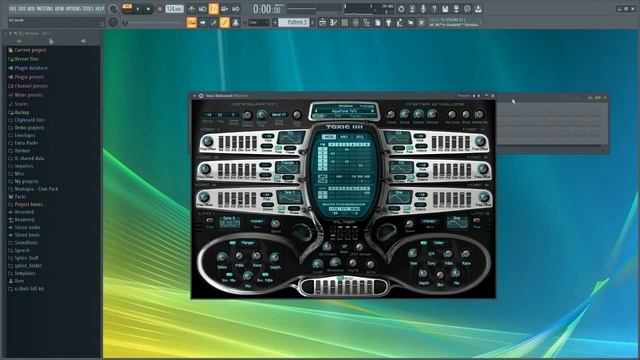Adjust the filter cutoff knob
Viewport: 640px width, 360px height.
click(x=318, y=264)
